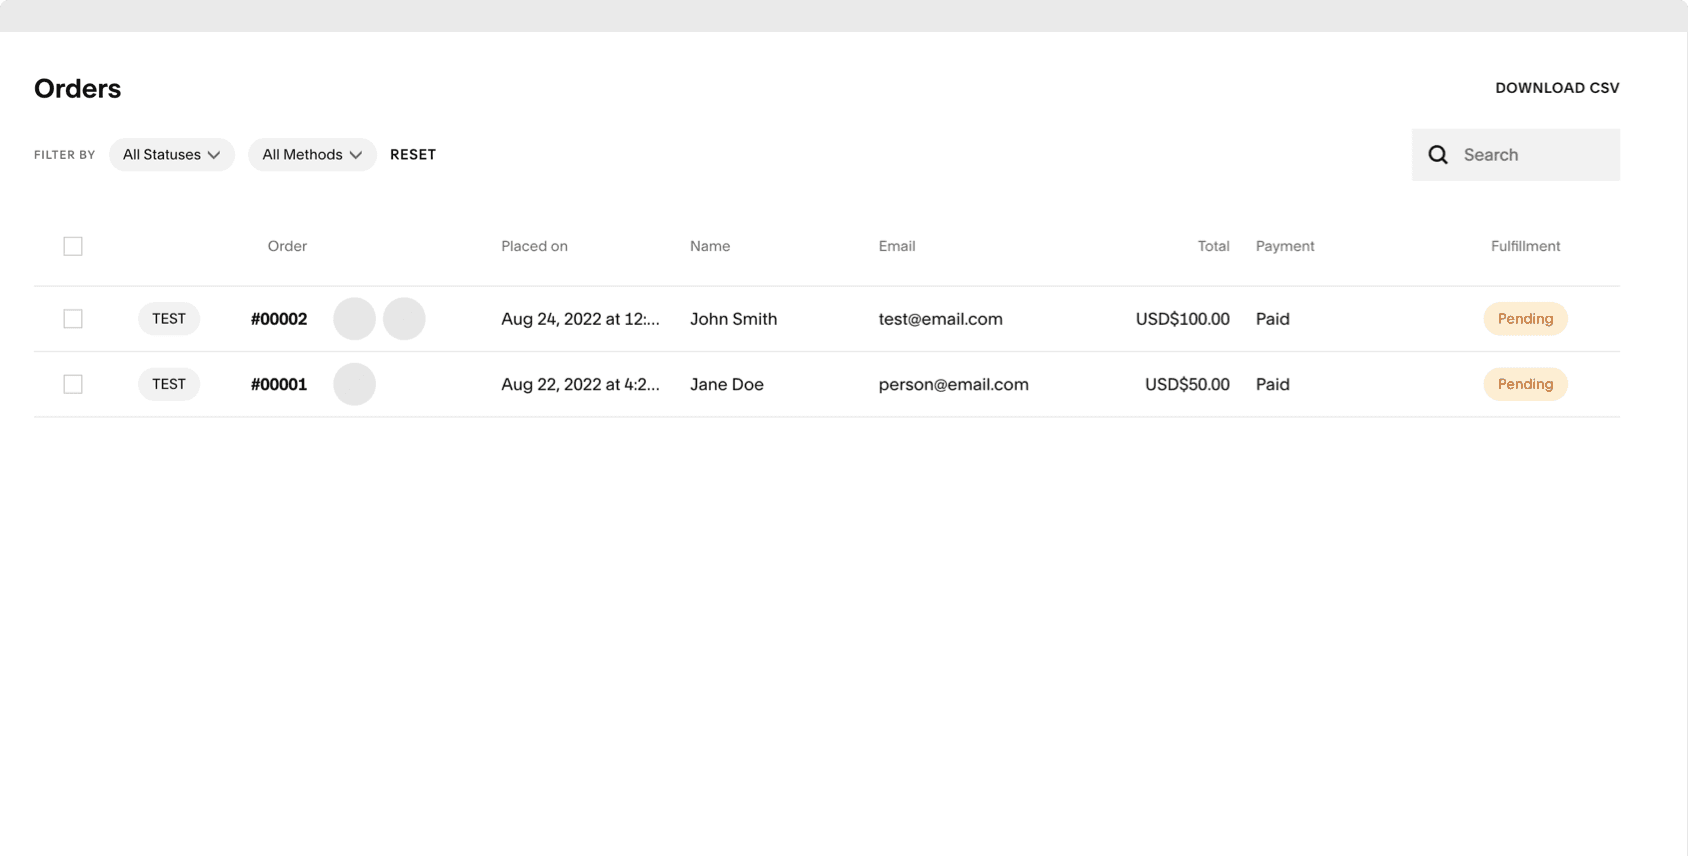The width and height of the screenshot is (1688, 856).
Task: Click Pending status badge for Jane Doe
Action: [1525, 384]
